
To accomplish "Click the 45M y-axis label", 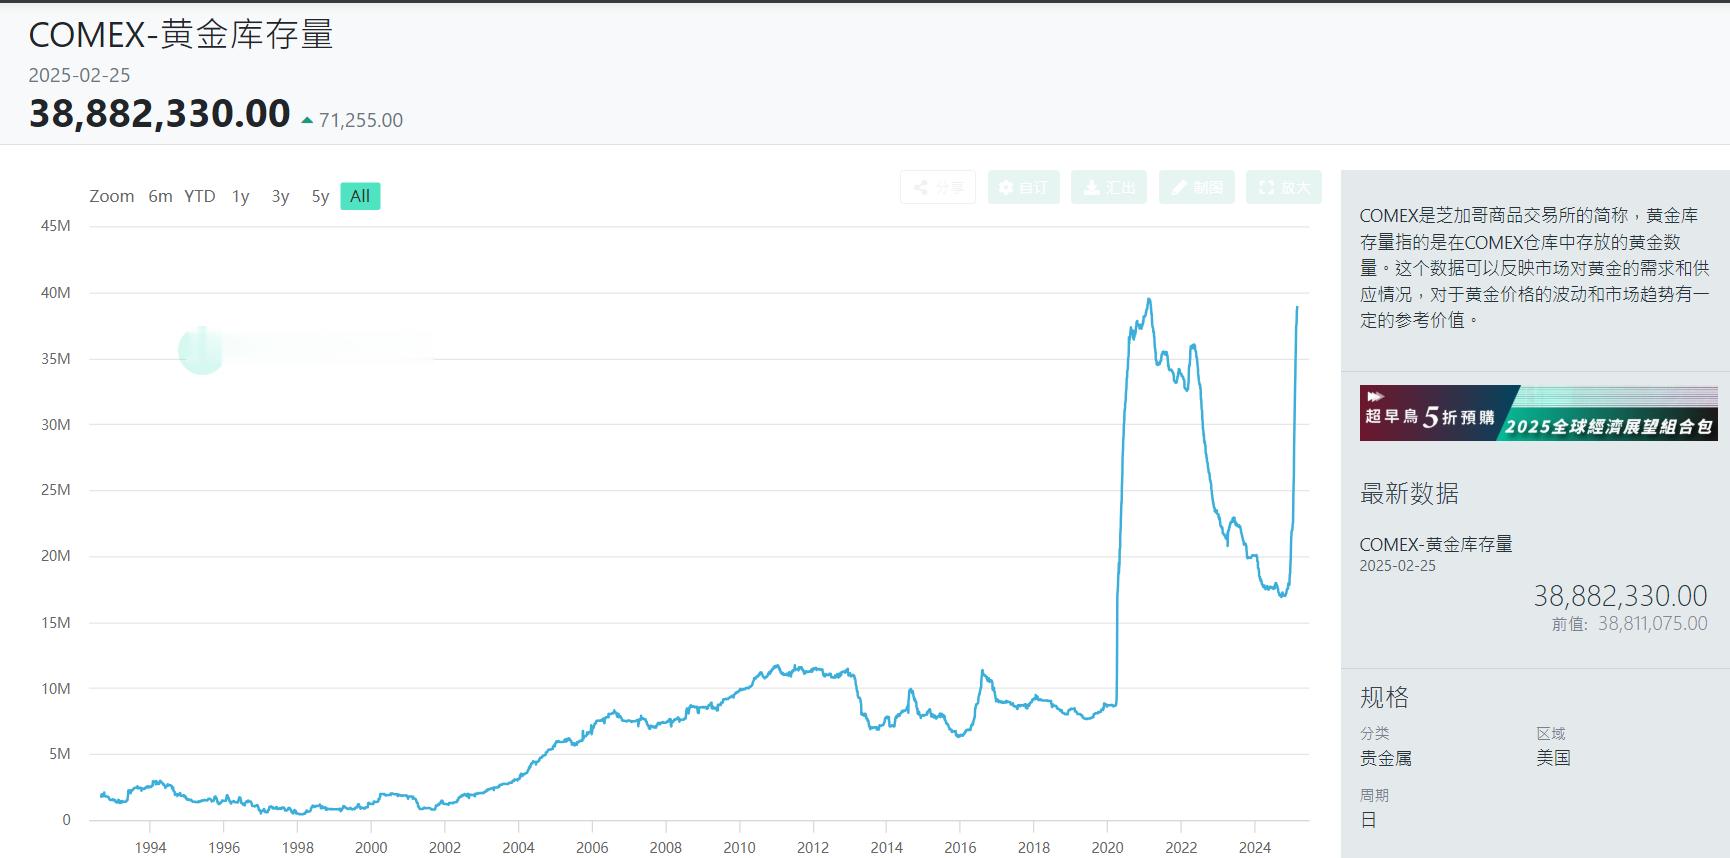I will [x=56, y=226].
